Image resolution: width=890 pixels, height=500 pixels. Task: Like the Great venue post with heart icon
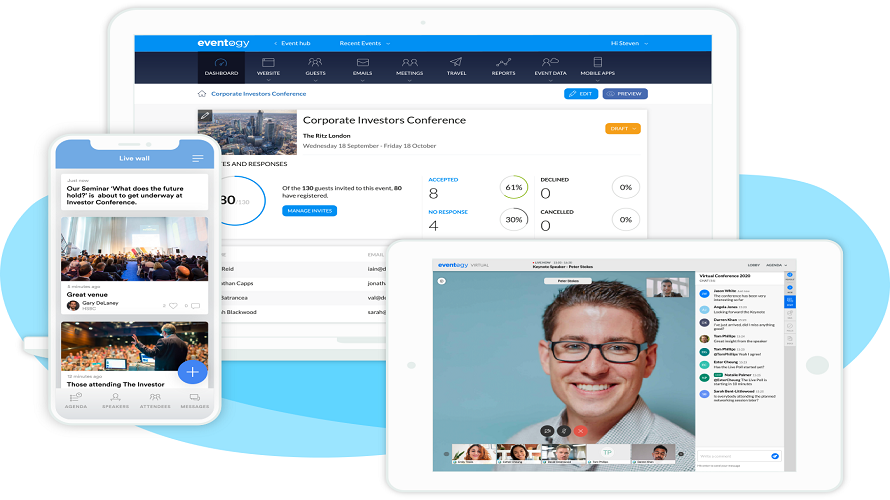pyautogui.click(x=173, y=306)
